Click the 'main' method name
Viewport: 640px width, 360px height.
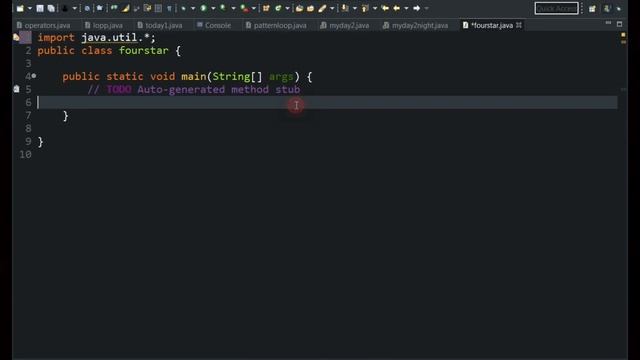tap(194, 76)
